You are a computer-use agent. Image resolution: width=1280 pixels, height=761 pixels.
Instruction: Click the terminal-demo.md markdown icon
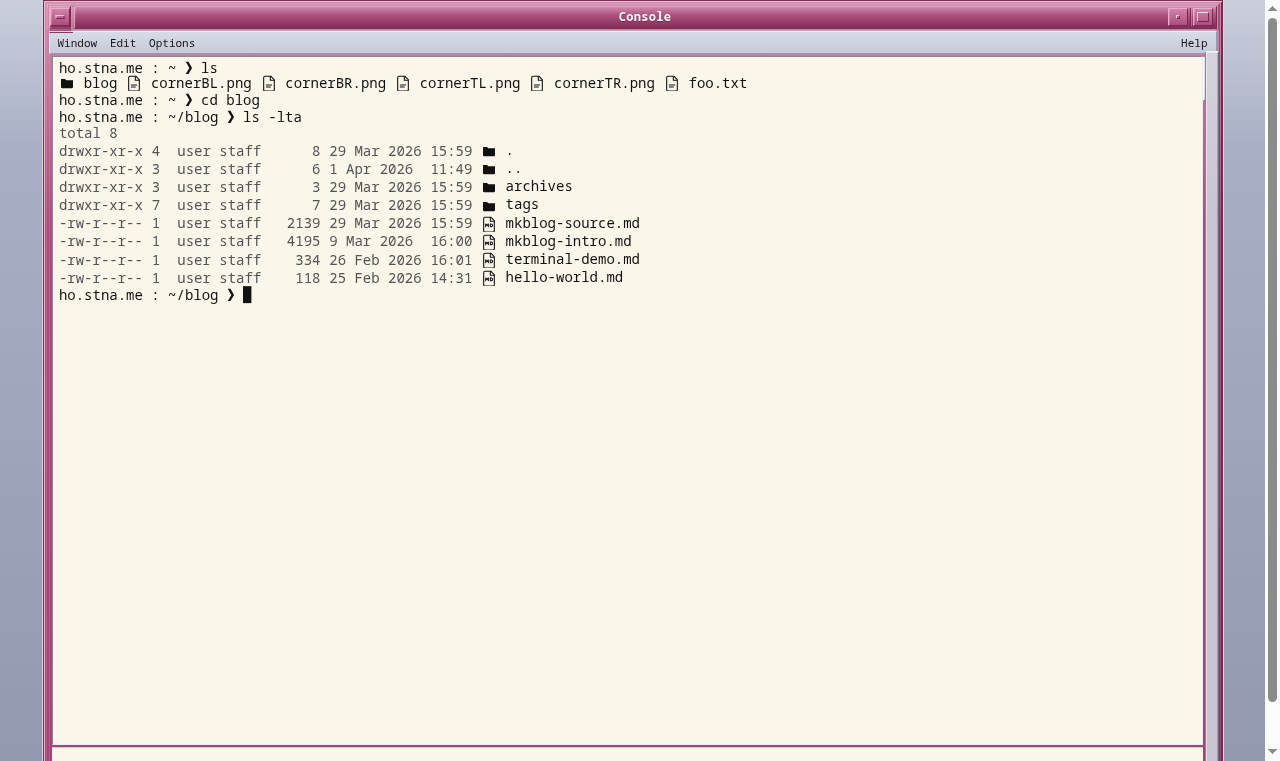pos(489,260)
